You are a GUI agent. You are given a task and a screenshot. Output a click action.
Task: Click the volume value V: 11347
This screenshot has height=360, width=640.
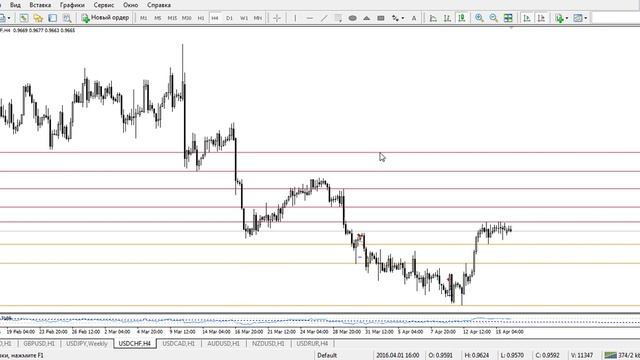pos(582,356)
